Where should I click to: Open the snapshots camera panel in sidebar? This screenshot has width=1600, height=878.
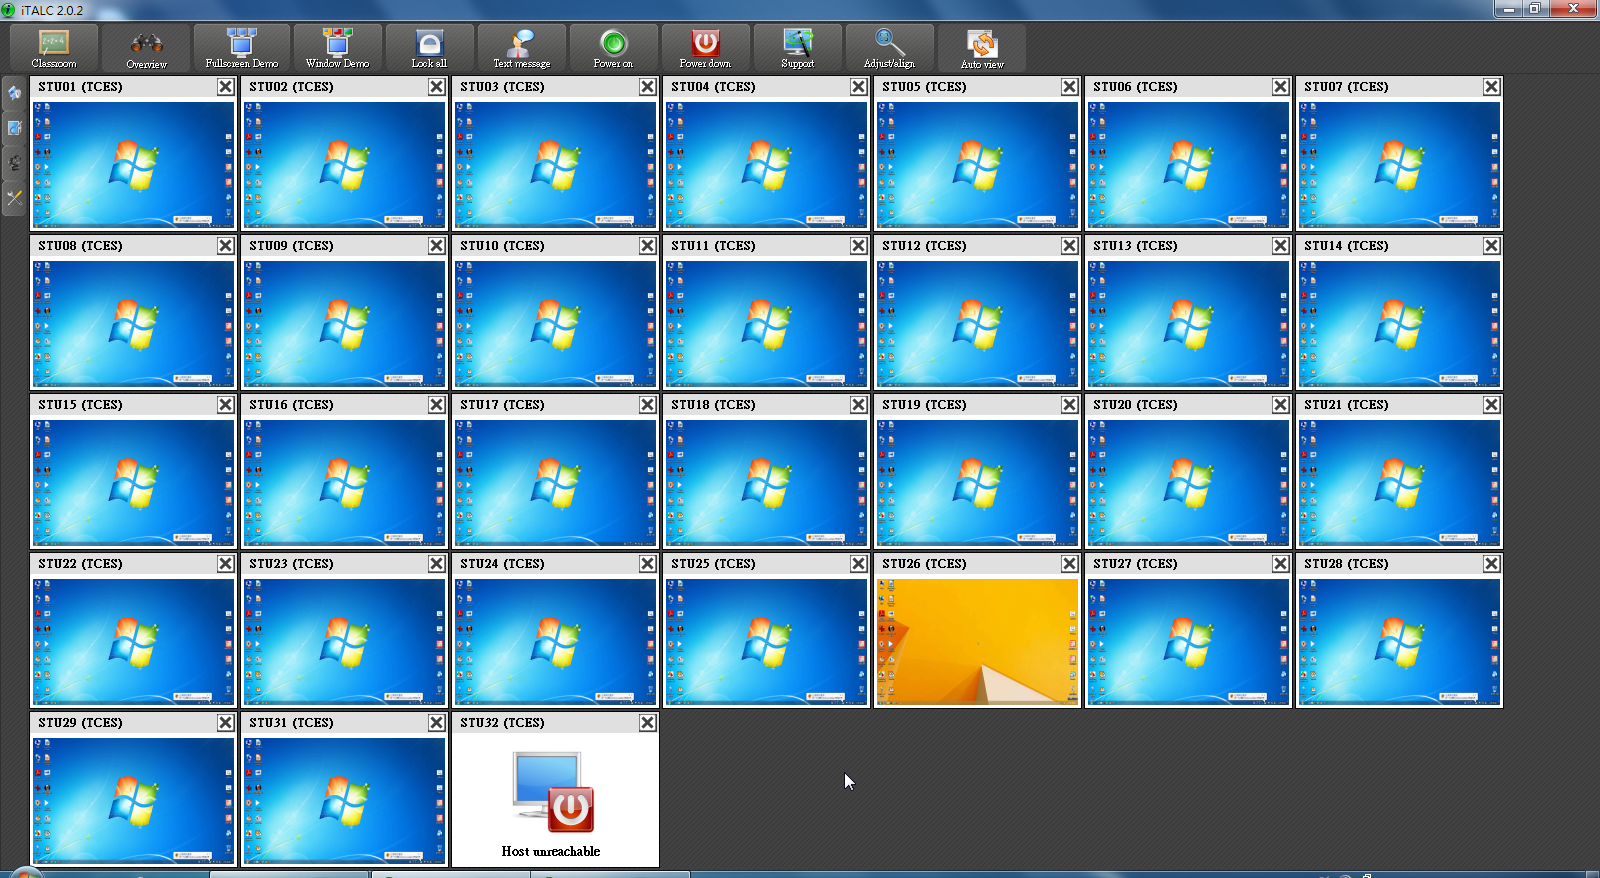pos(14,163)
